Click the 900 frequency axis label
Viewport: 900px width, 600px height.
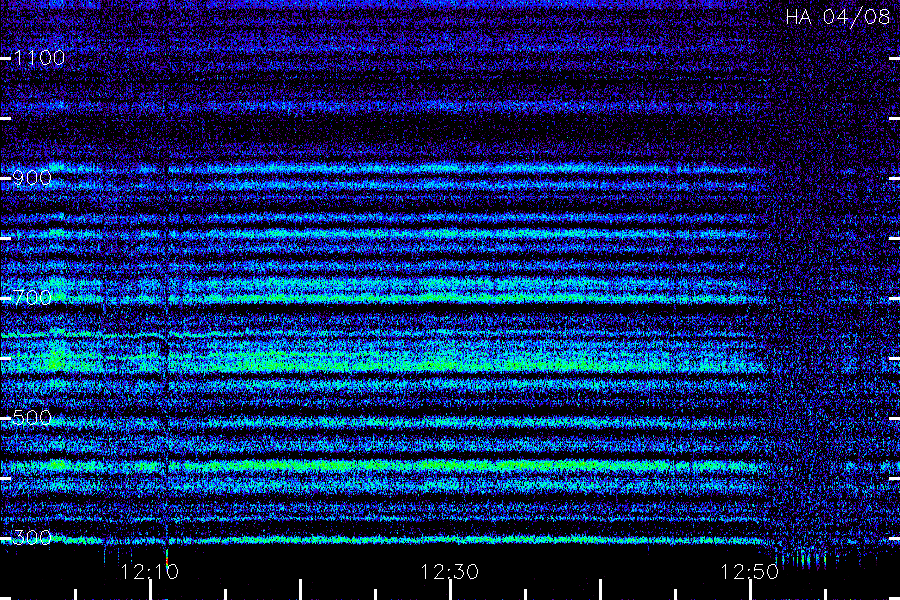[32, 178]
